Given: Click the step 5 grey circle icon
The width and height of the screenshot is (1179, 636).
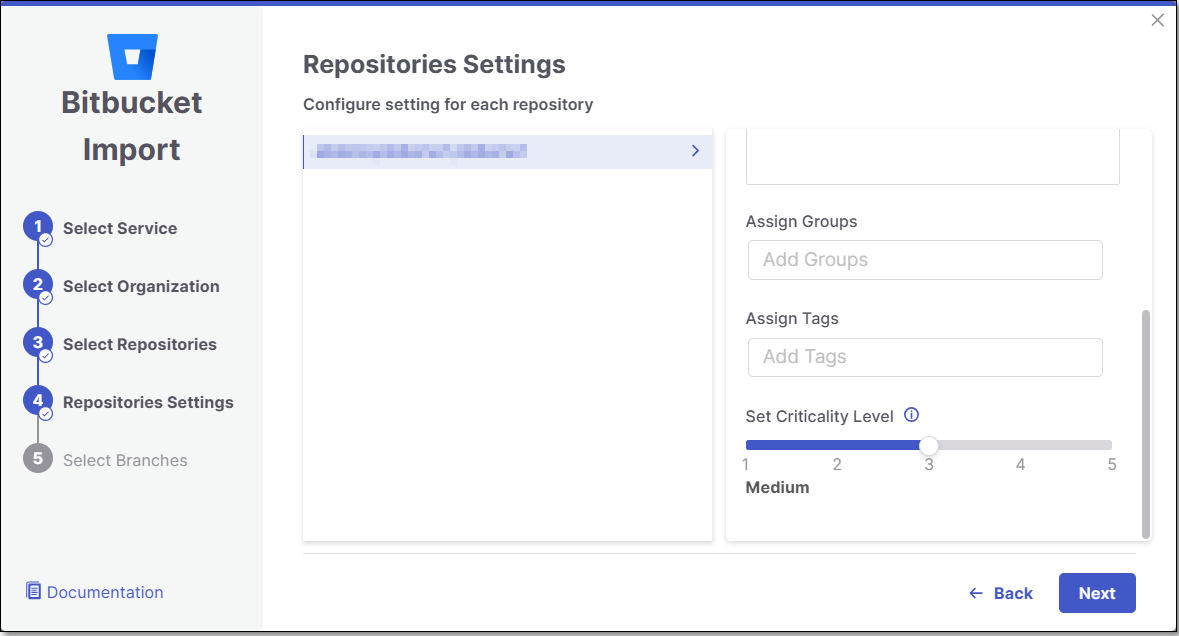Looking at the screenshot, I should click(x=38, y=459).
